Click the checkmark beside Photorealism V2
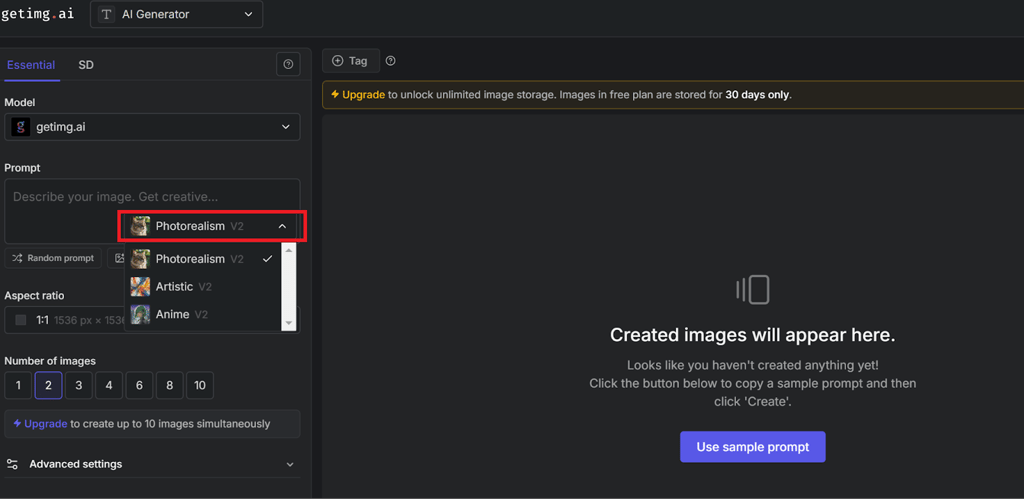Image resolution: width=1024 pixels, height=499 pixels. tap(267, 259)
